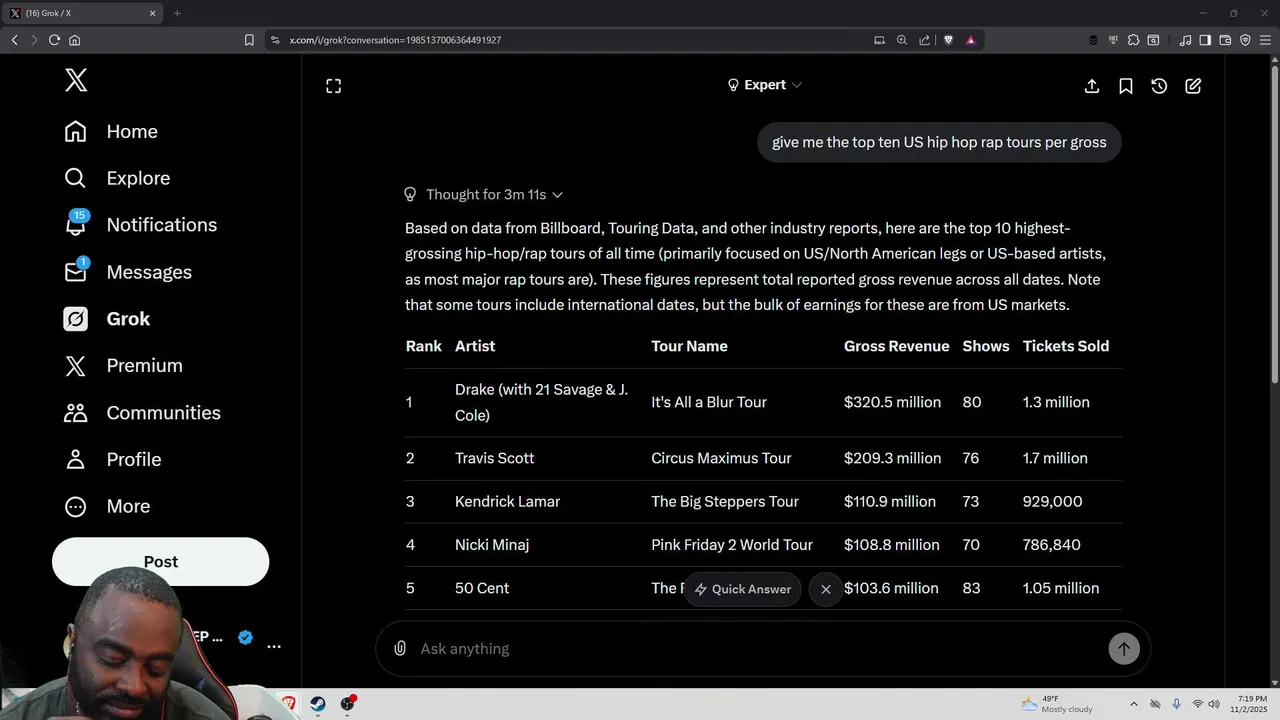Click the send arrow button
The image size is (1280, 720).
coord(1124,649)
